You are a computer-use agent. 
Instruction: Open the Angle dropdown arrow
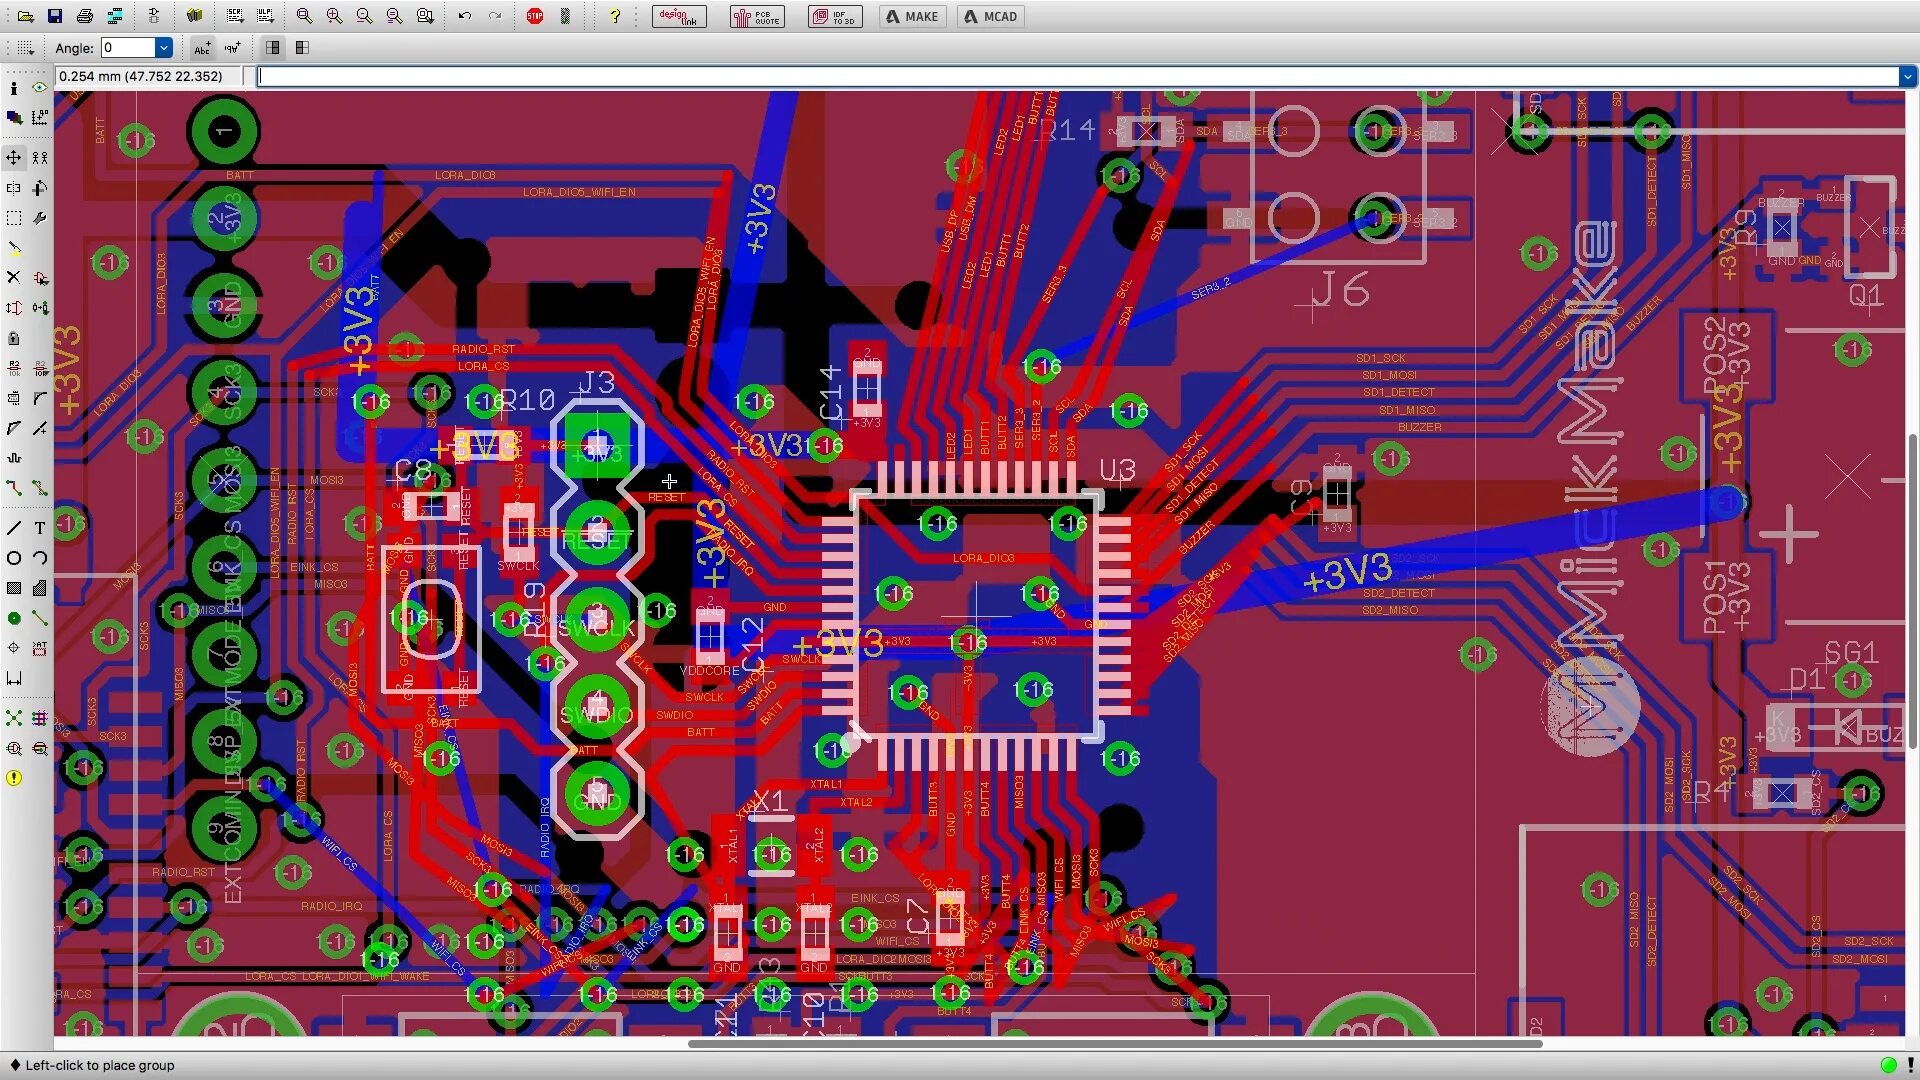coord(164,48)
